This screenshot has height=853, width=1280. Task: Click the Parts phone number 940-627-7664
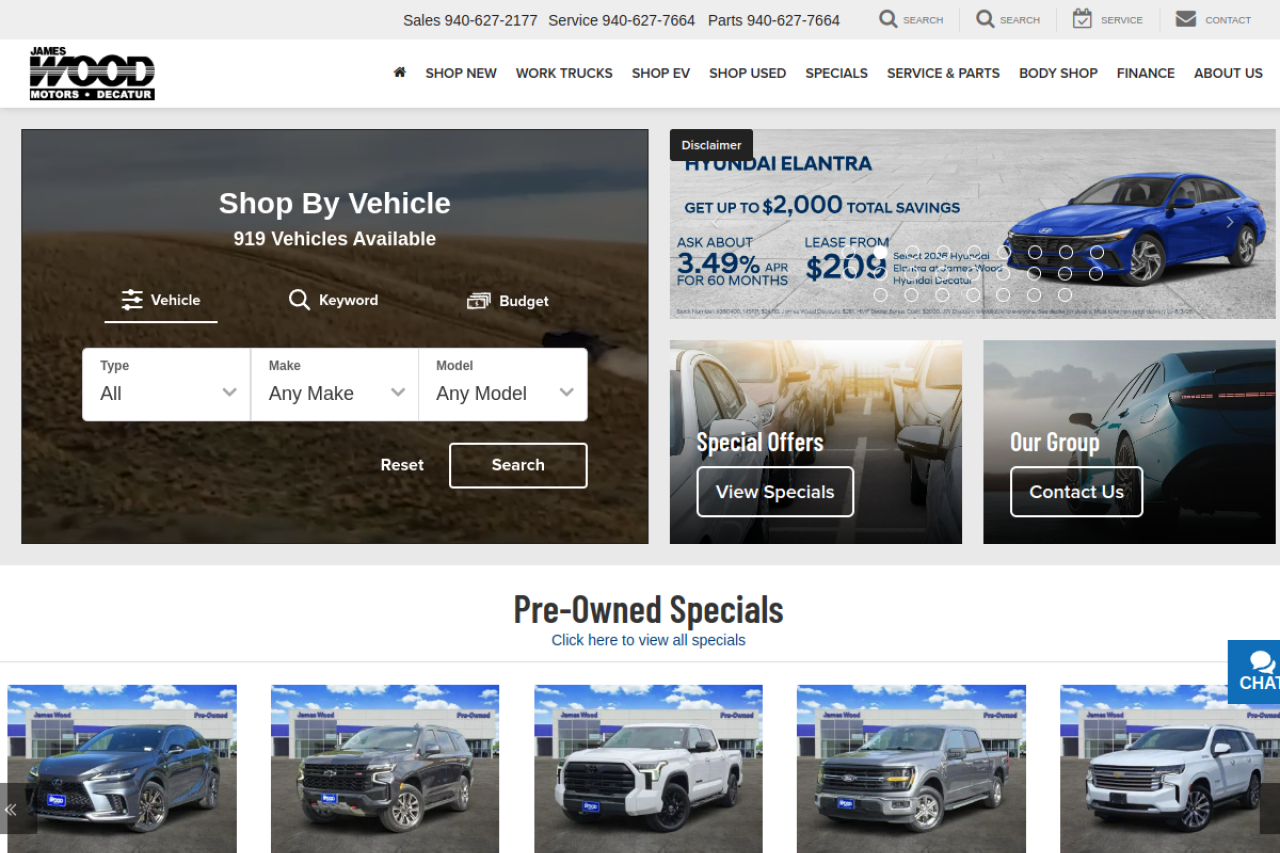(x=774, y=20)
